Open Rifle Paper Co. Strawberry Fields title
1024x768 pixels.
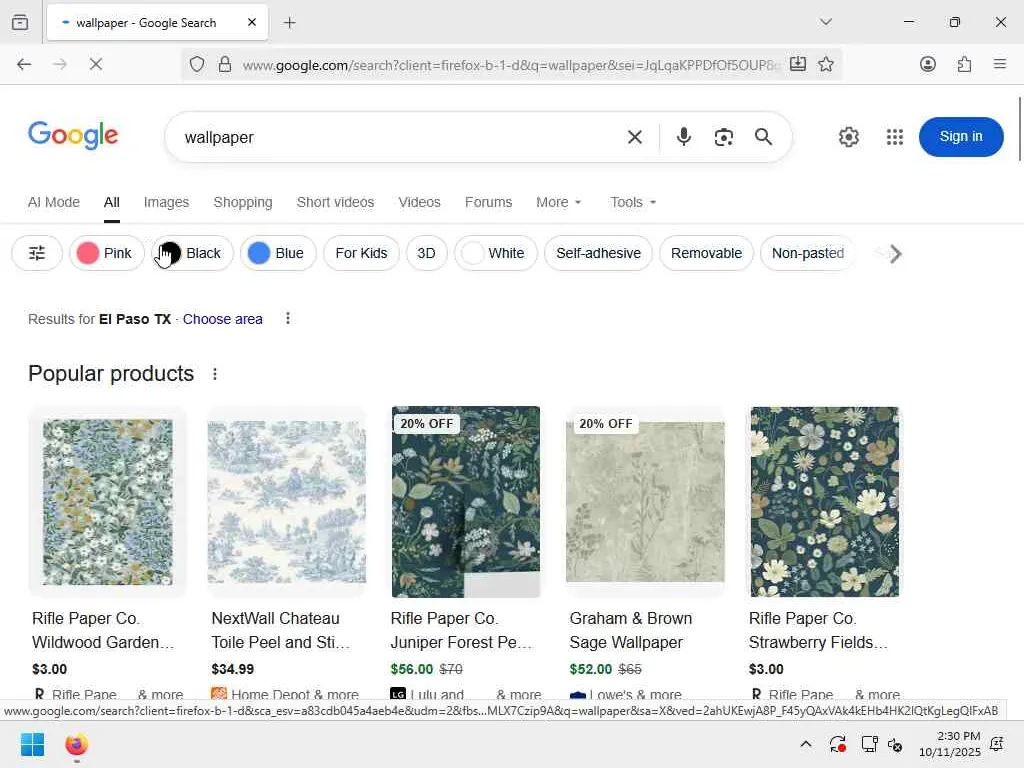[818, 630]
